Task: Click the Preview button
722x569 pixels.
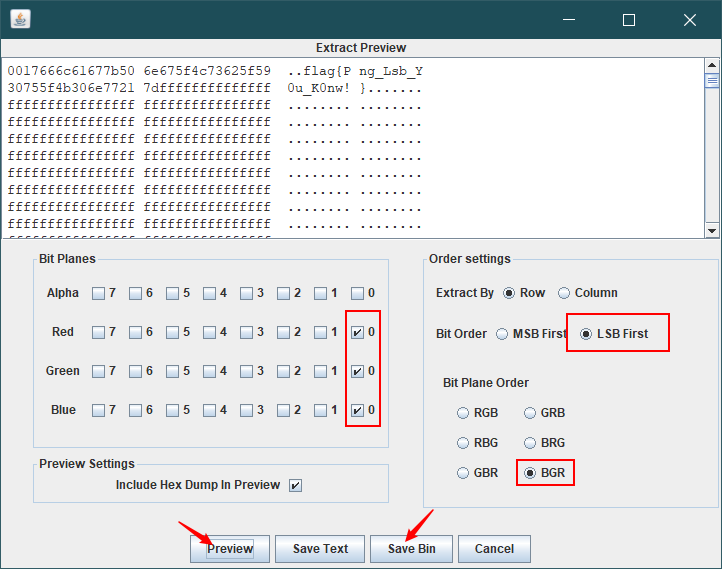Action: click(x=230, y=549)
